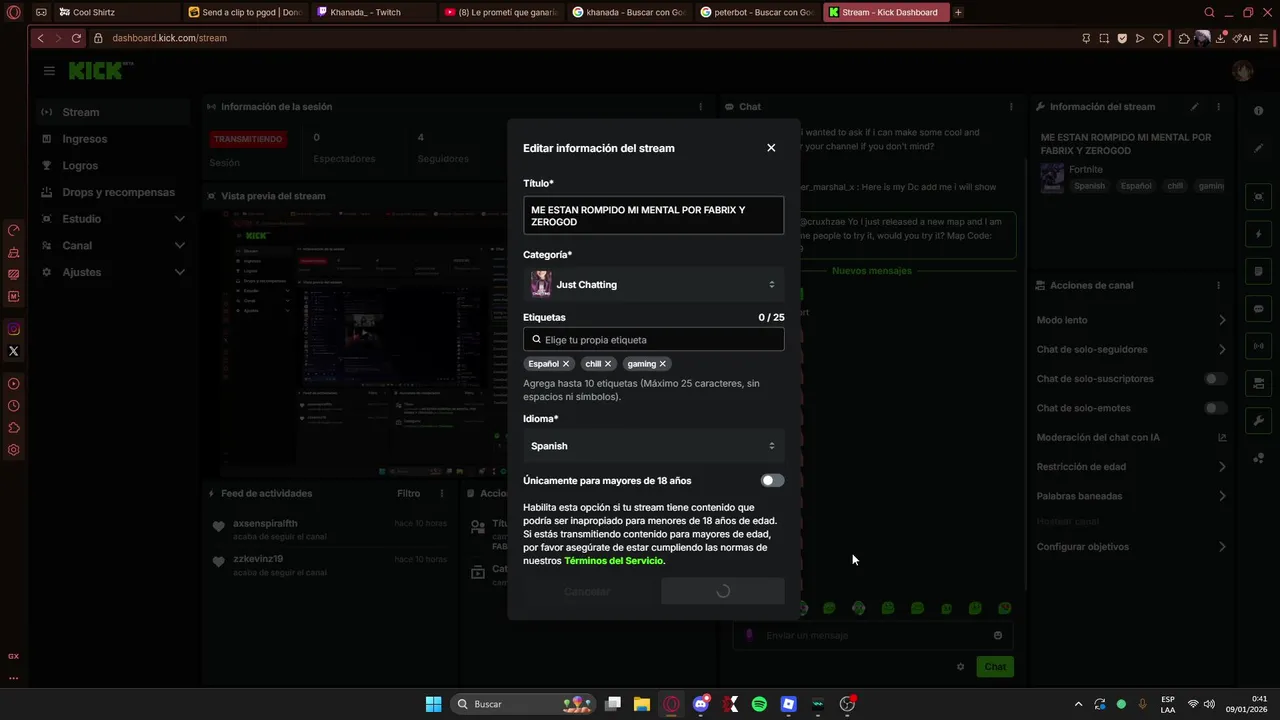Open Modo lento settings
Viewport: 1280px width, 720px height.
tap(1131, 320)
